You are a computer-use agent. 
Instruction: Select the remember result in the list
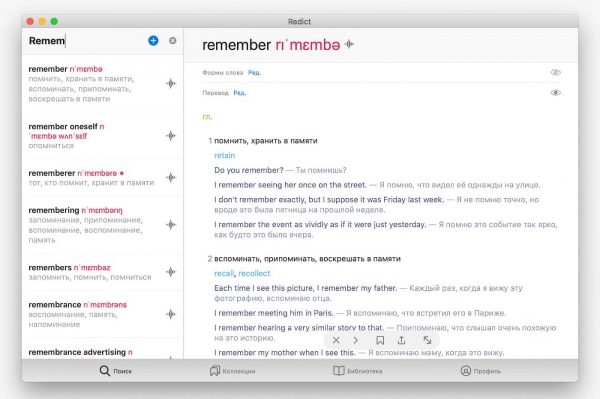[x=102, y=84]
